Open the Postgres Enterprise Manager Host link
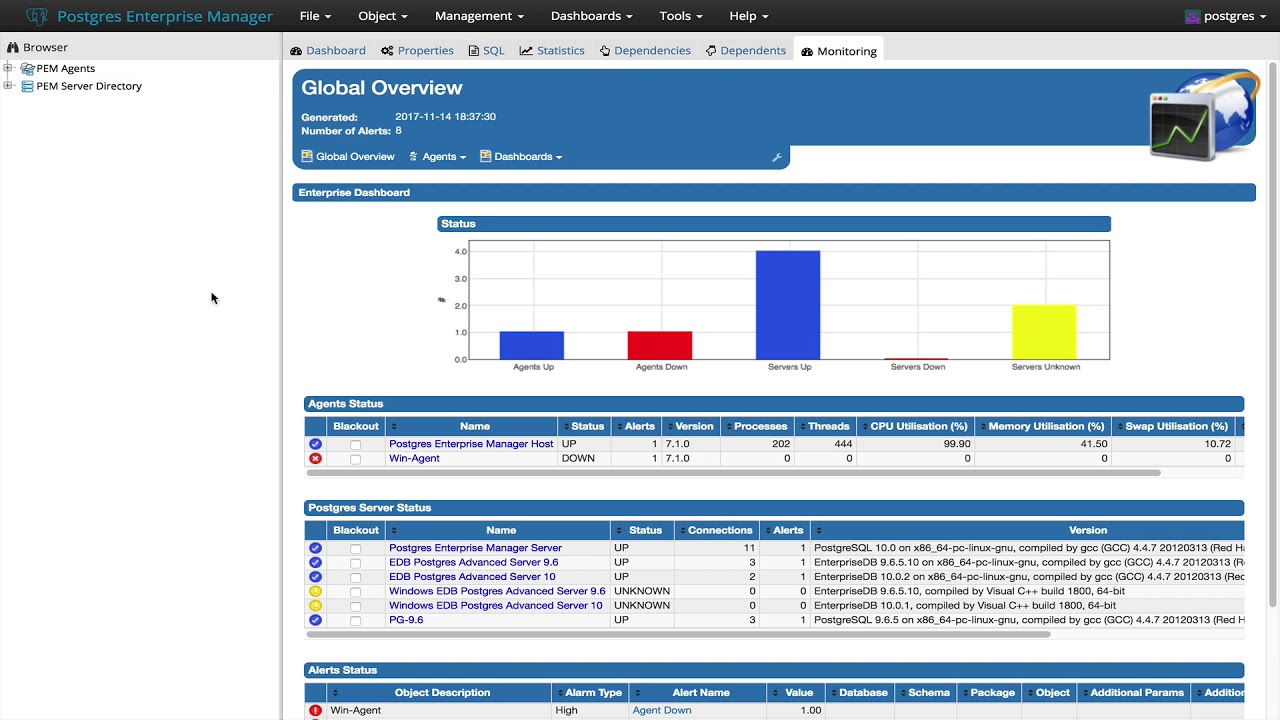Screen dimensions: 1280x720 tap(471, 444)
